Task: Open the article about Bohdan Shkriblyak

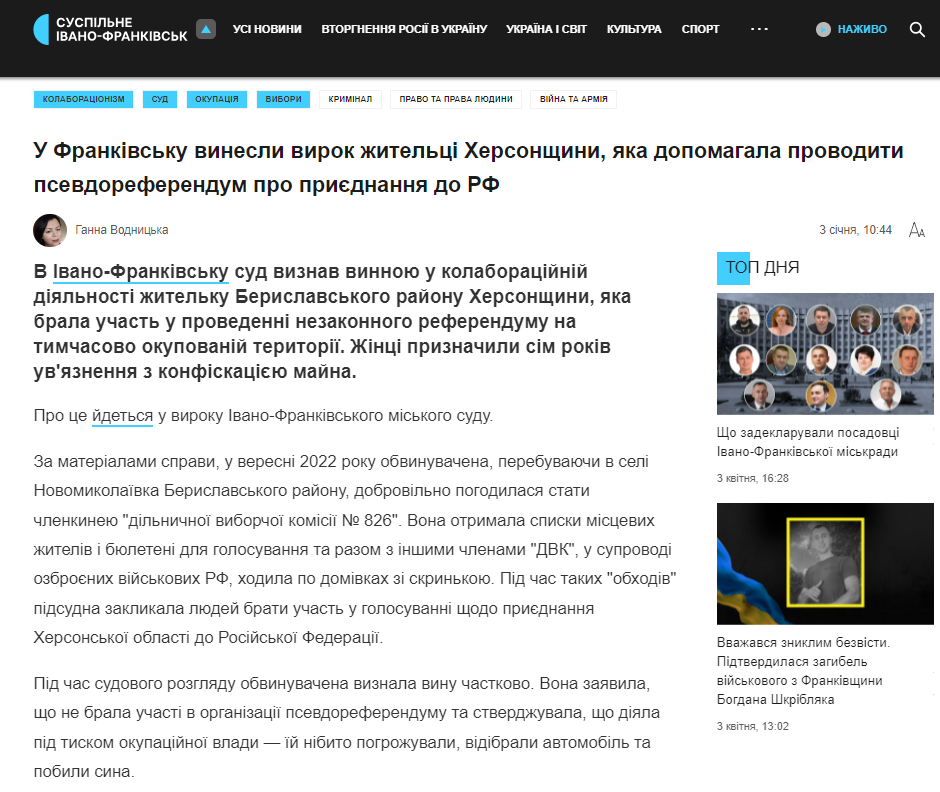Action: pyautogui.click(x=824, y=563)
